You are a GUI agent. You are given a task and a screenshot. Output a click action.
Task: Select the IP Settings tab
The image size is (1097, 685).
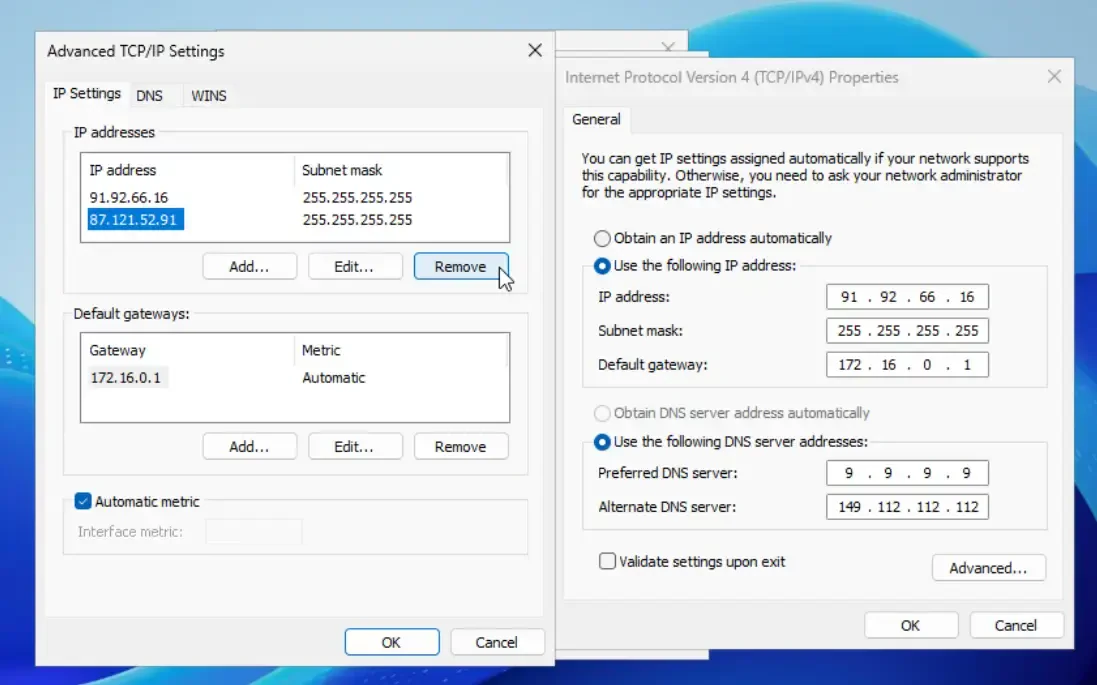[x=87, y=94]
